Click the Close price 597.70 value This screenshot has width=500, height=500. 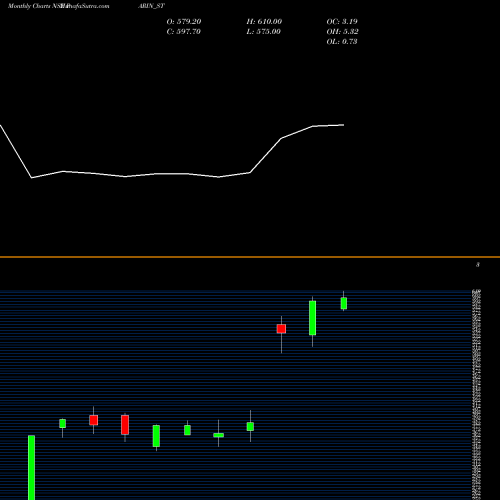184,32
